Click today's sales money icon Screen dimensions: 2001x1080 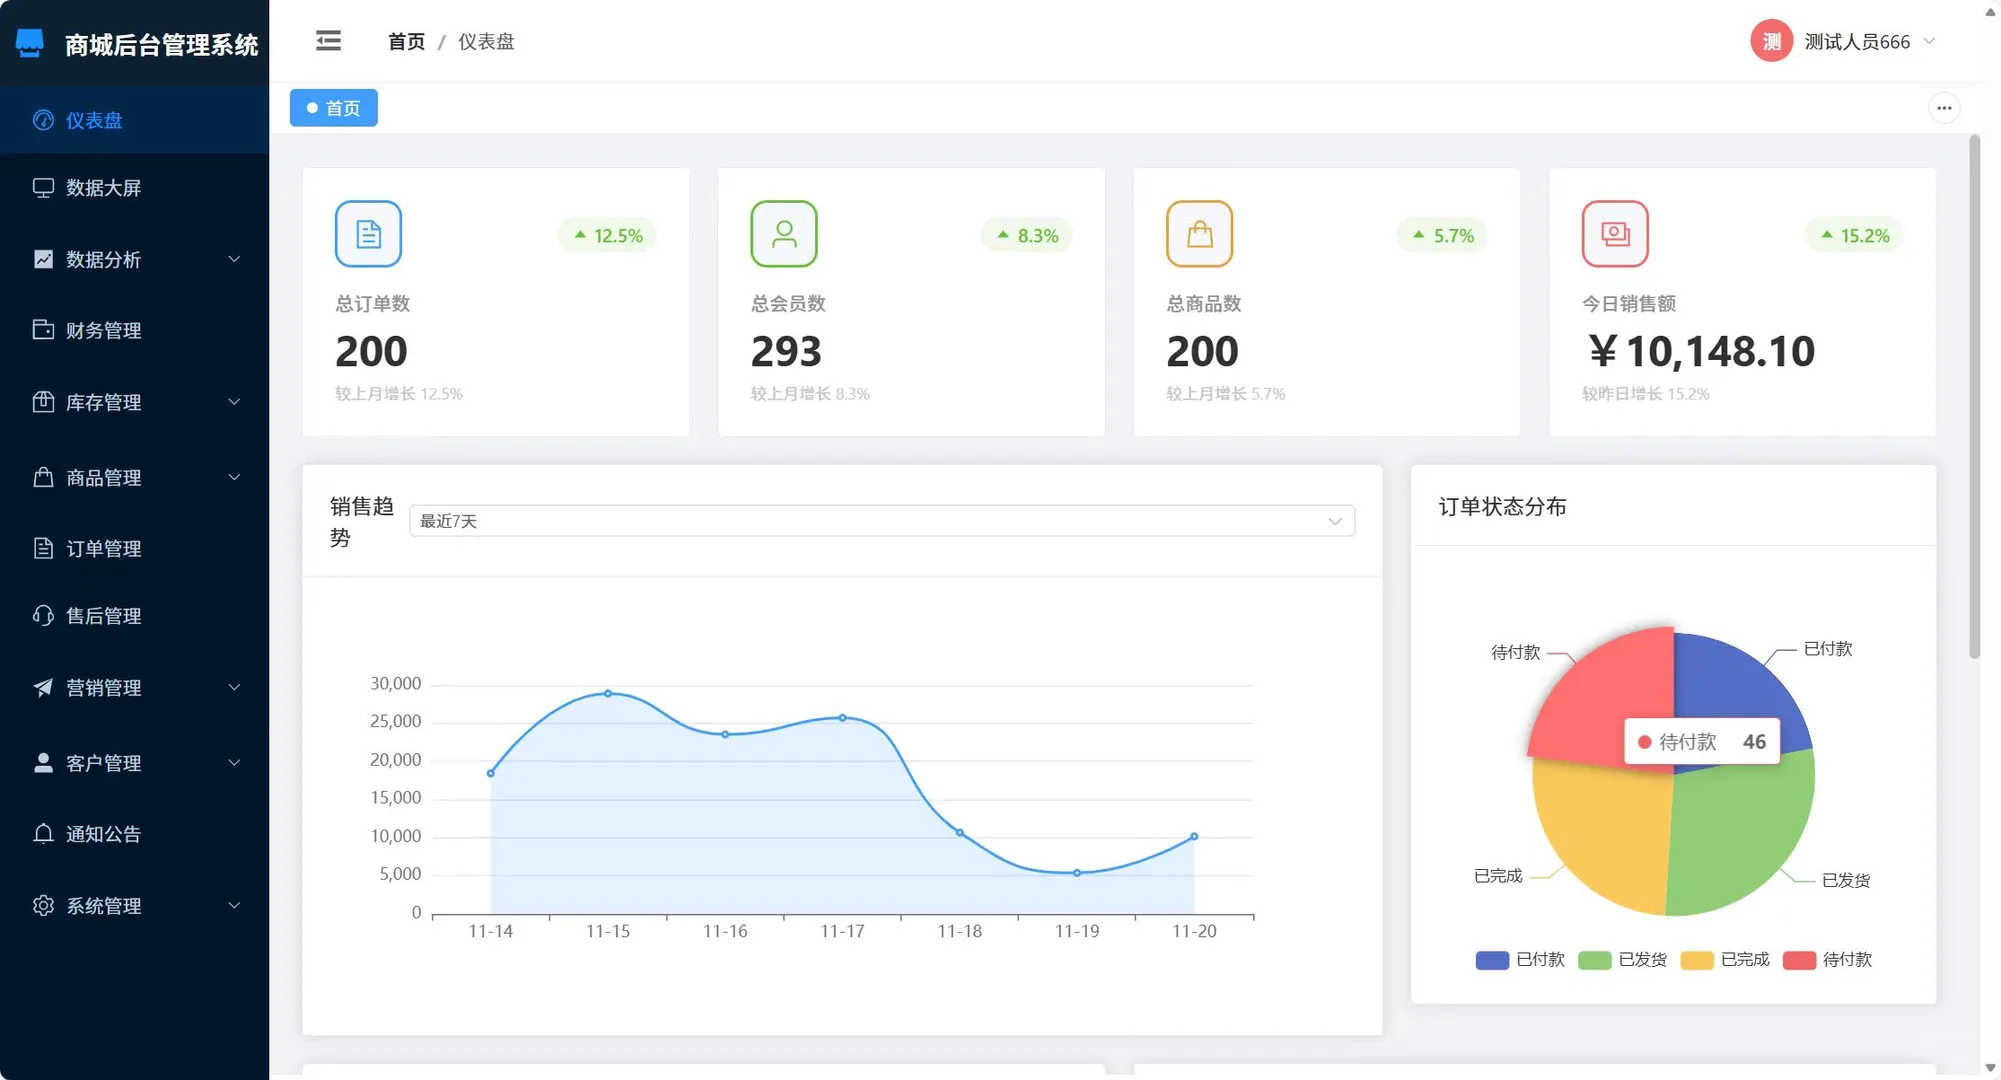pyautogui.click(x=1615, y=234)
